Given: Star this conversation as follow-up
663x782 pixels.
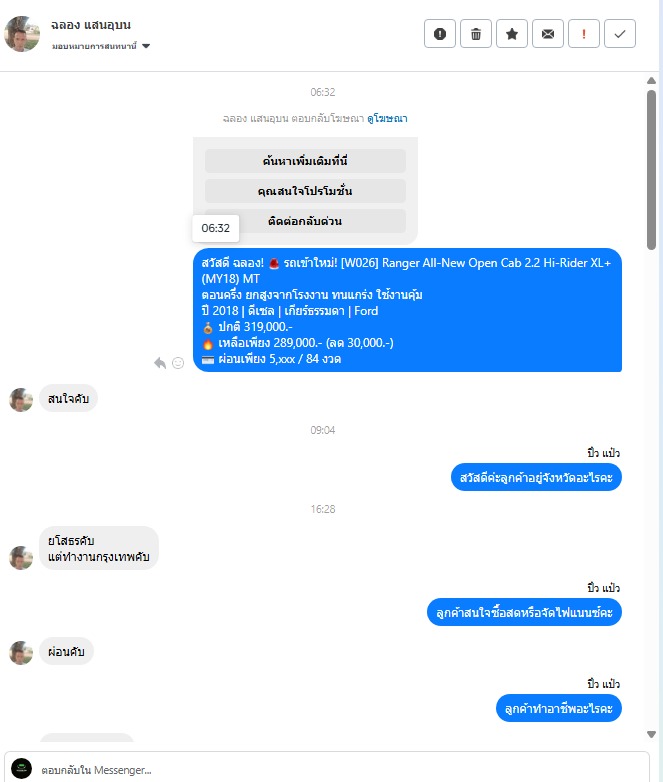Looking at the screenshot, I should [511, 34].
